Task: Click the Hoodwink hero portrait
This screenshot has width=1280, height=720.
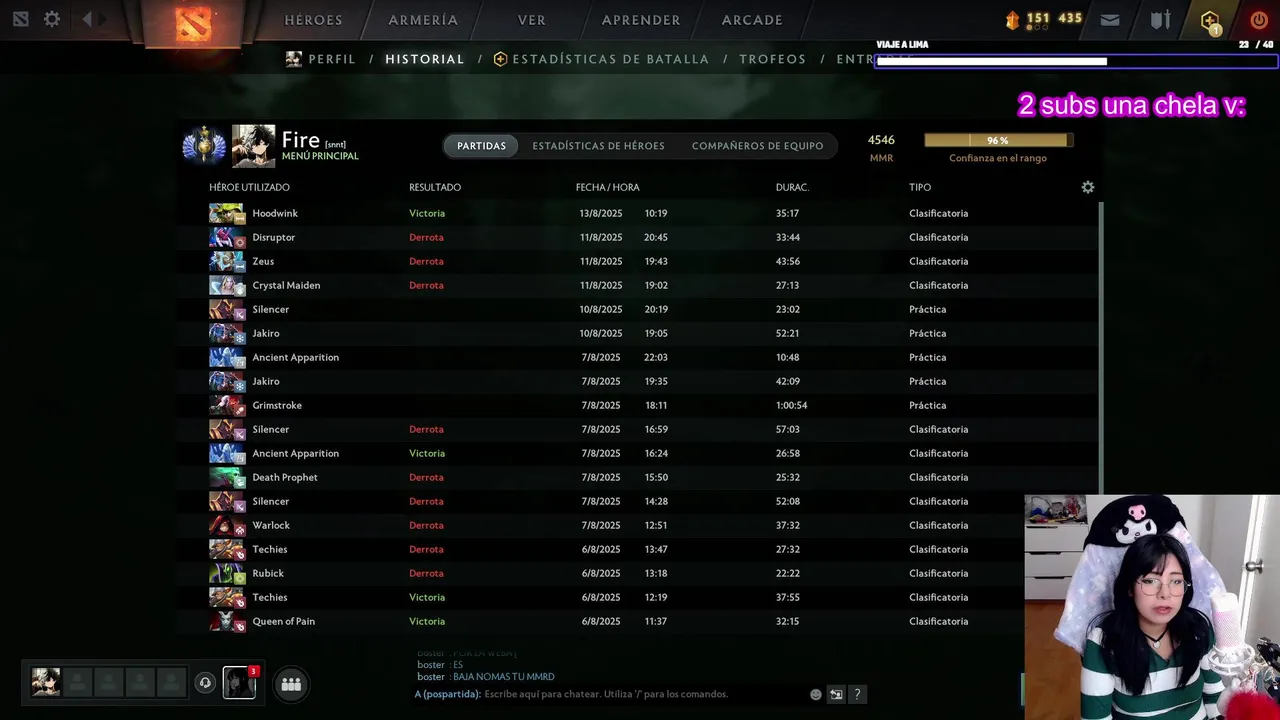Action: pyautogui.click(x=227, y=213)
